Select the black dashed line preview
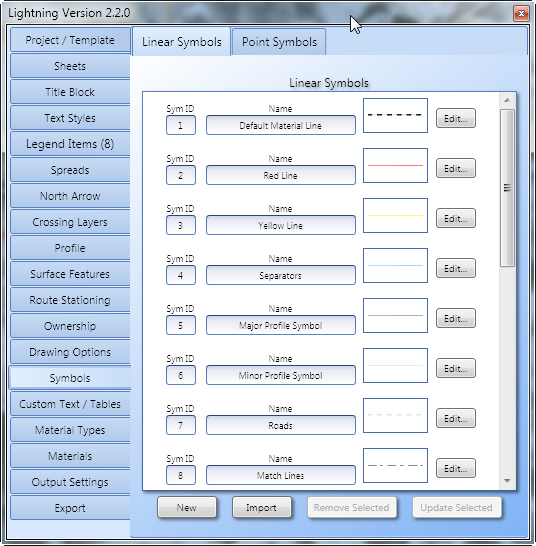The image size is (536, 546). point(395,116)
